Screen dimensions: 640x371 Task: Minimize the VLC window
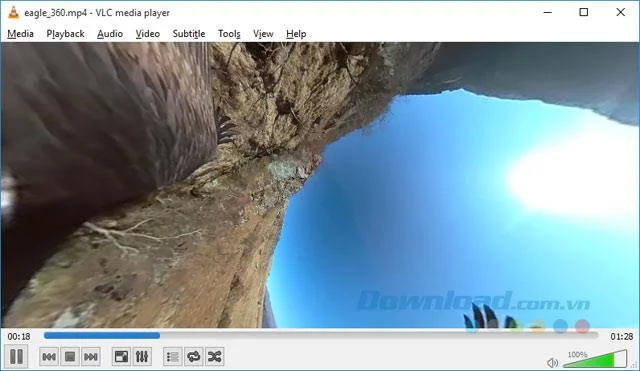point(547,12)
